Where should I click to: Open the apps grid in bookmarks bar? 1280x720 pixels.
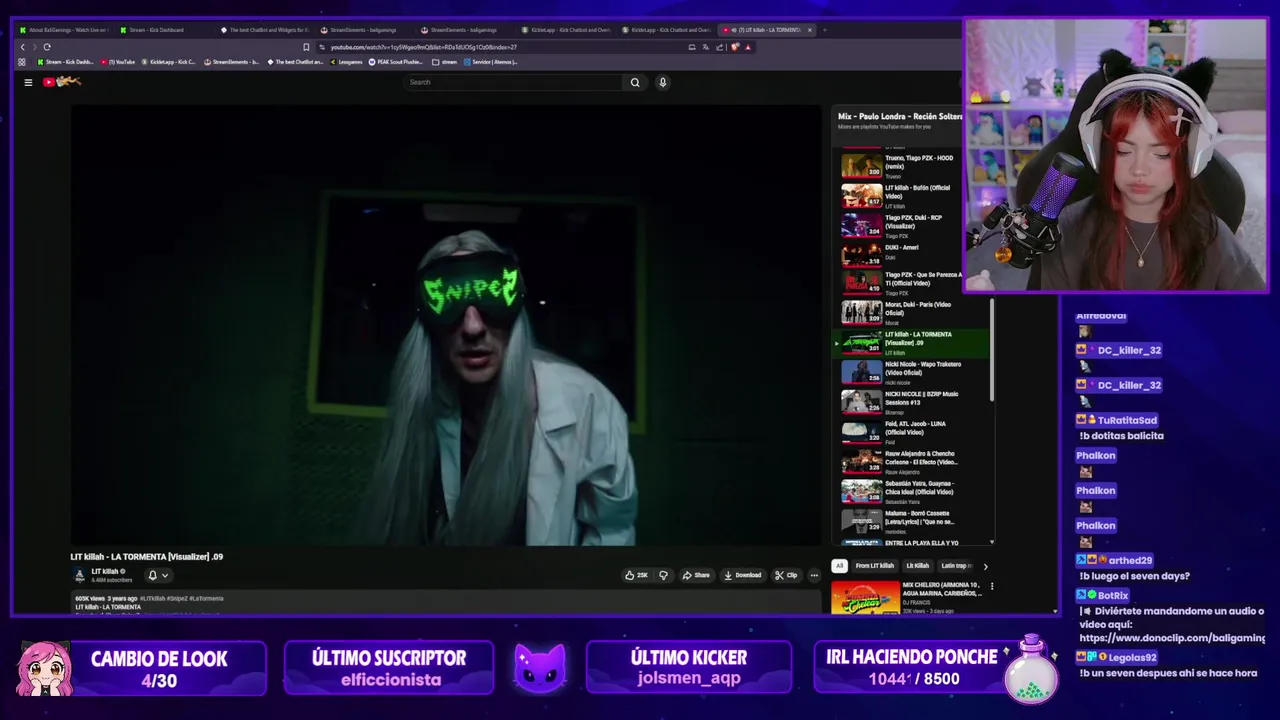pyautogui.click(x=22, y=62)
